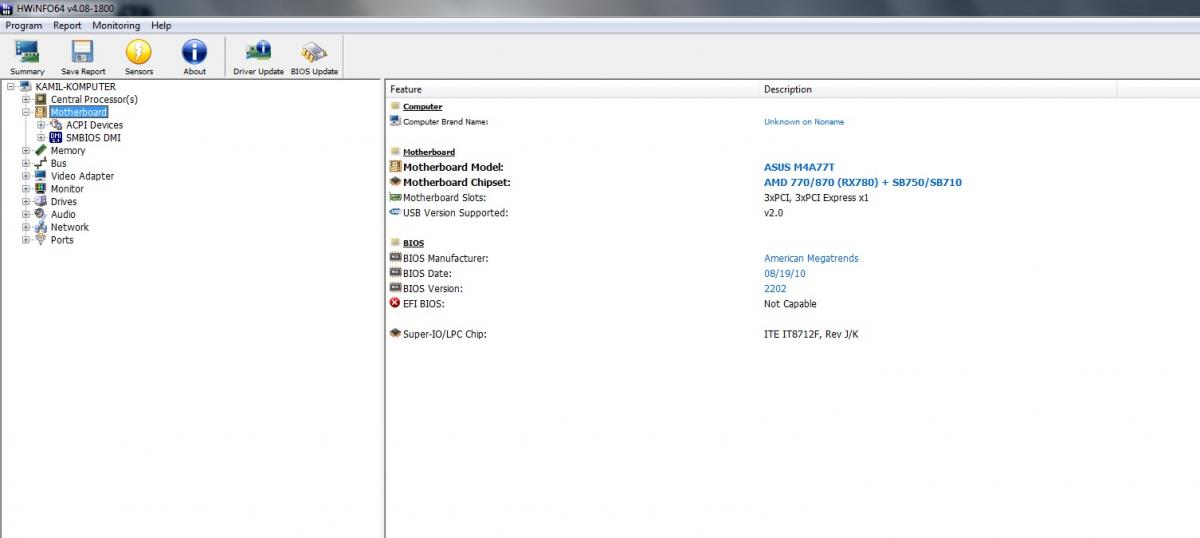
Task: Select Motherboard in the tree
Action: [79, 112]
